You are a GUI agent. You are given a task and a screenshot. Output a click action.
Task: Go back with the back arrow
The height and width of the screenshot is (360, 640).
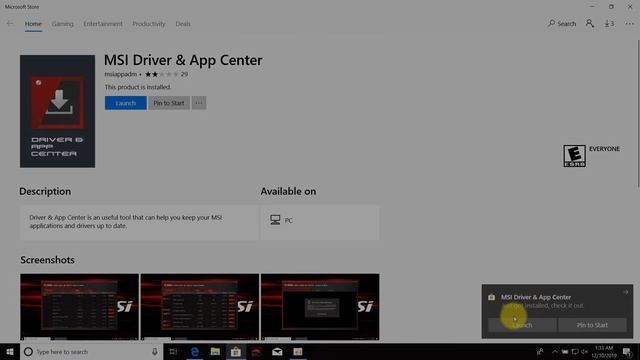(10, 24)
